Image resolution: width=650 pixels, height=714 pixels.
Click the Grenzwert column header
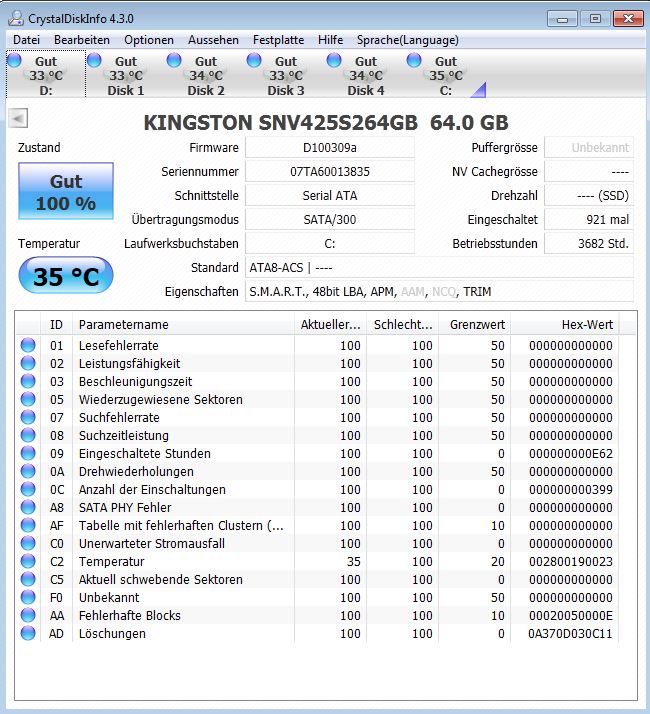point(475,325)
